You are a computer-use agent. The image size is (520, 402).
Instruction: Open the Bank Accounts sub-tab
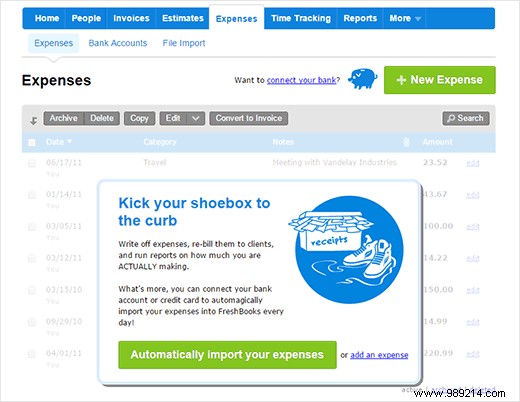118,43
